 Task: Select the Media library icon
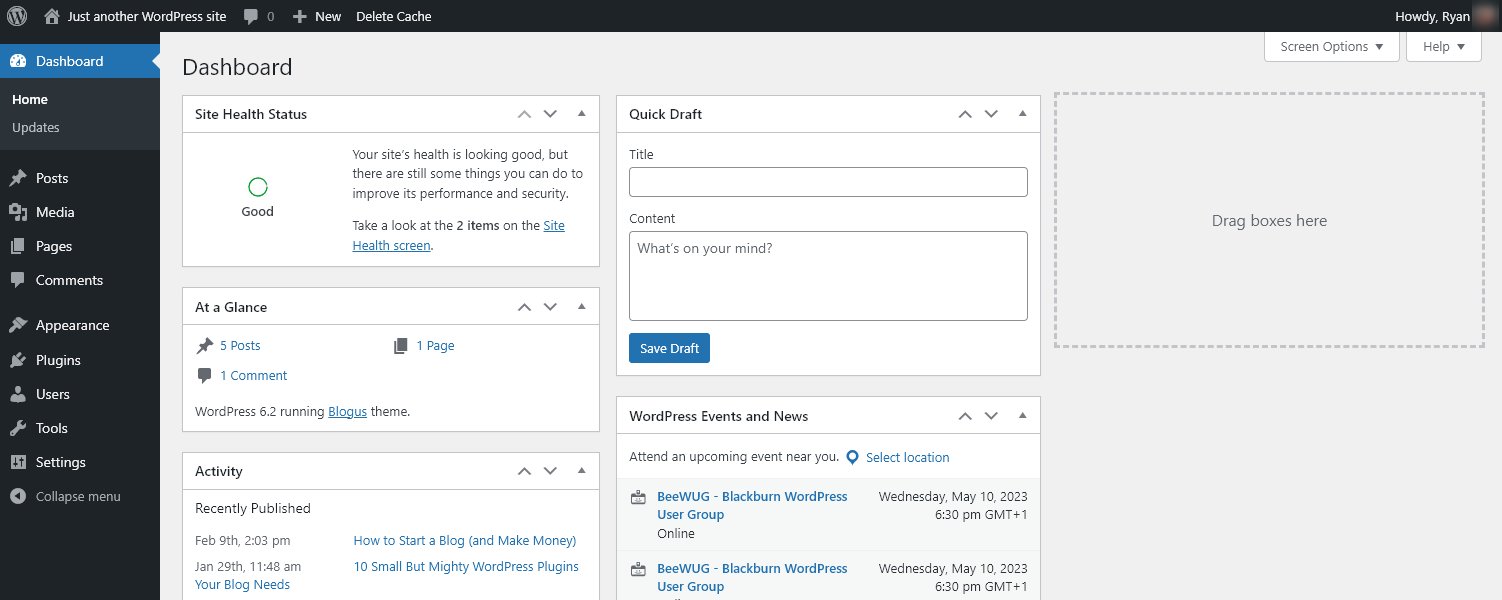tap(19, 212)
